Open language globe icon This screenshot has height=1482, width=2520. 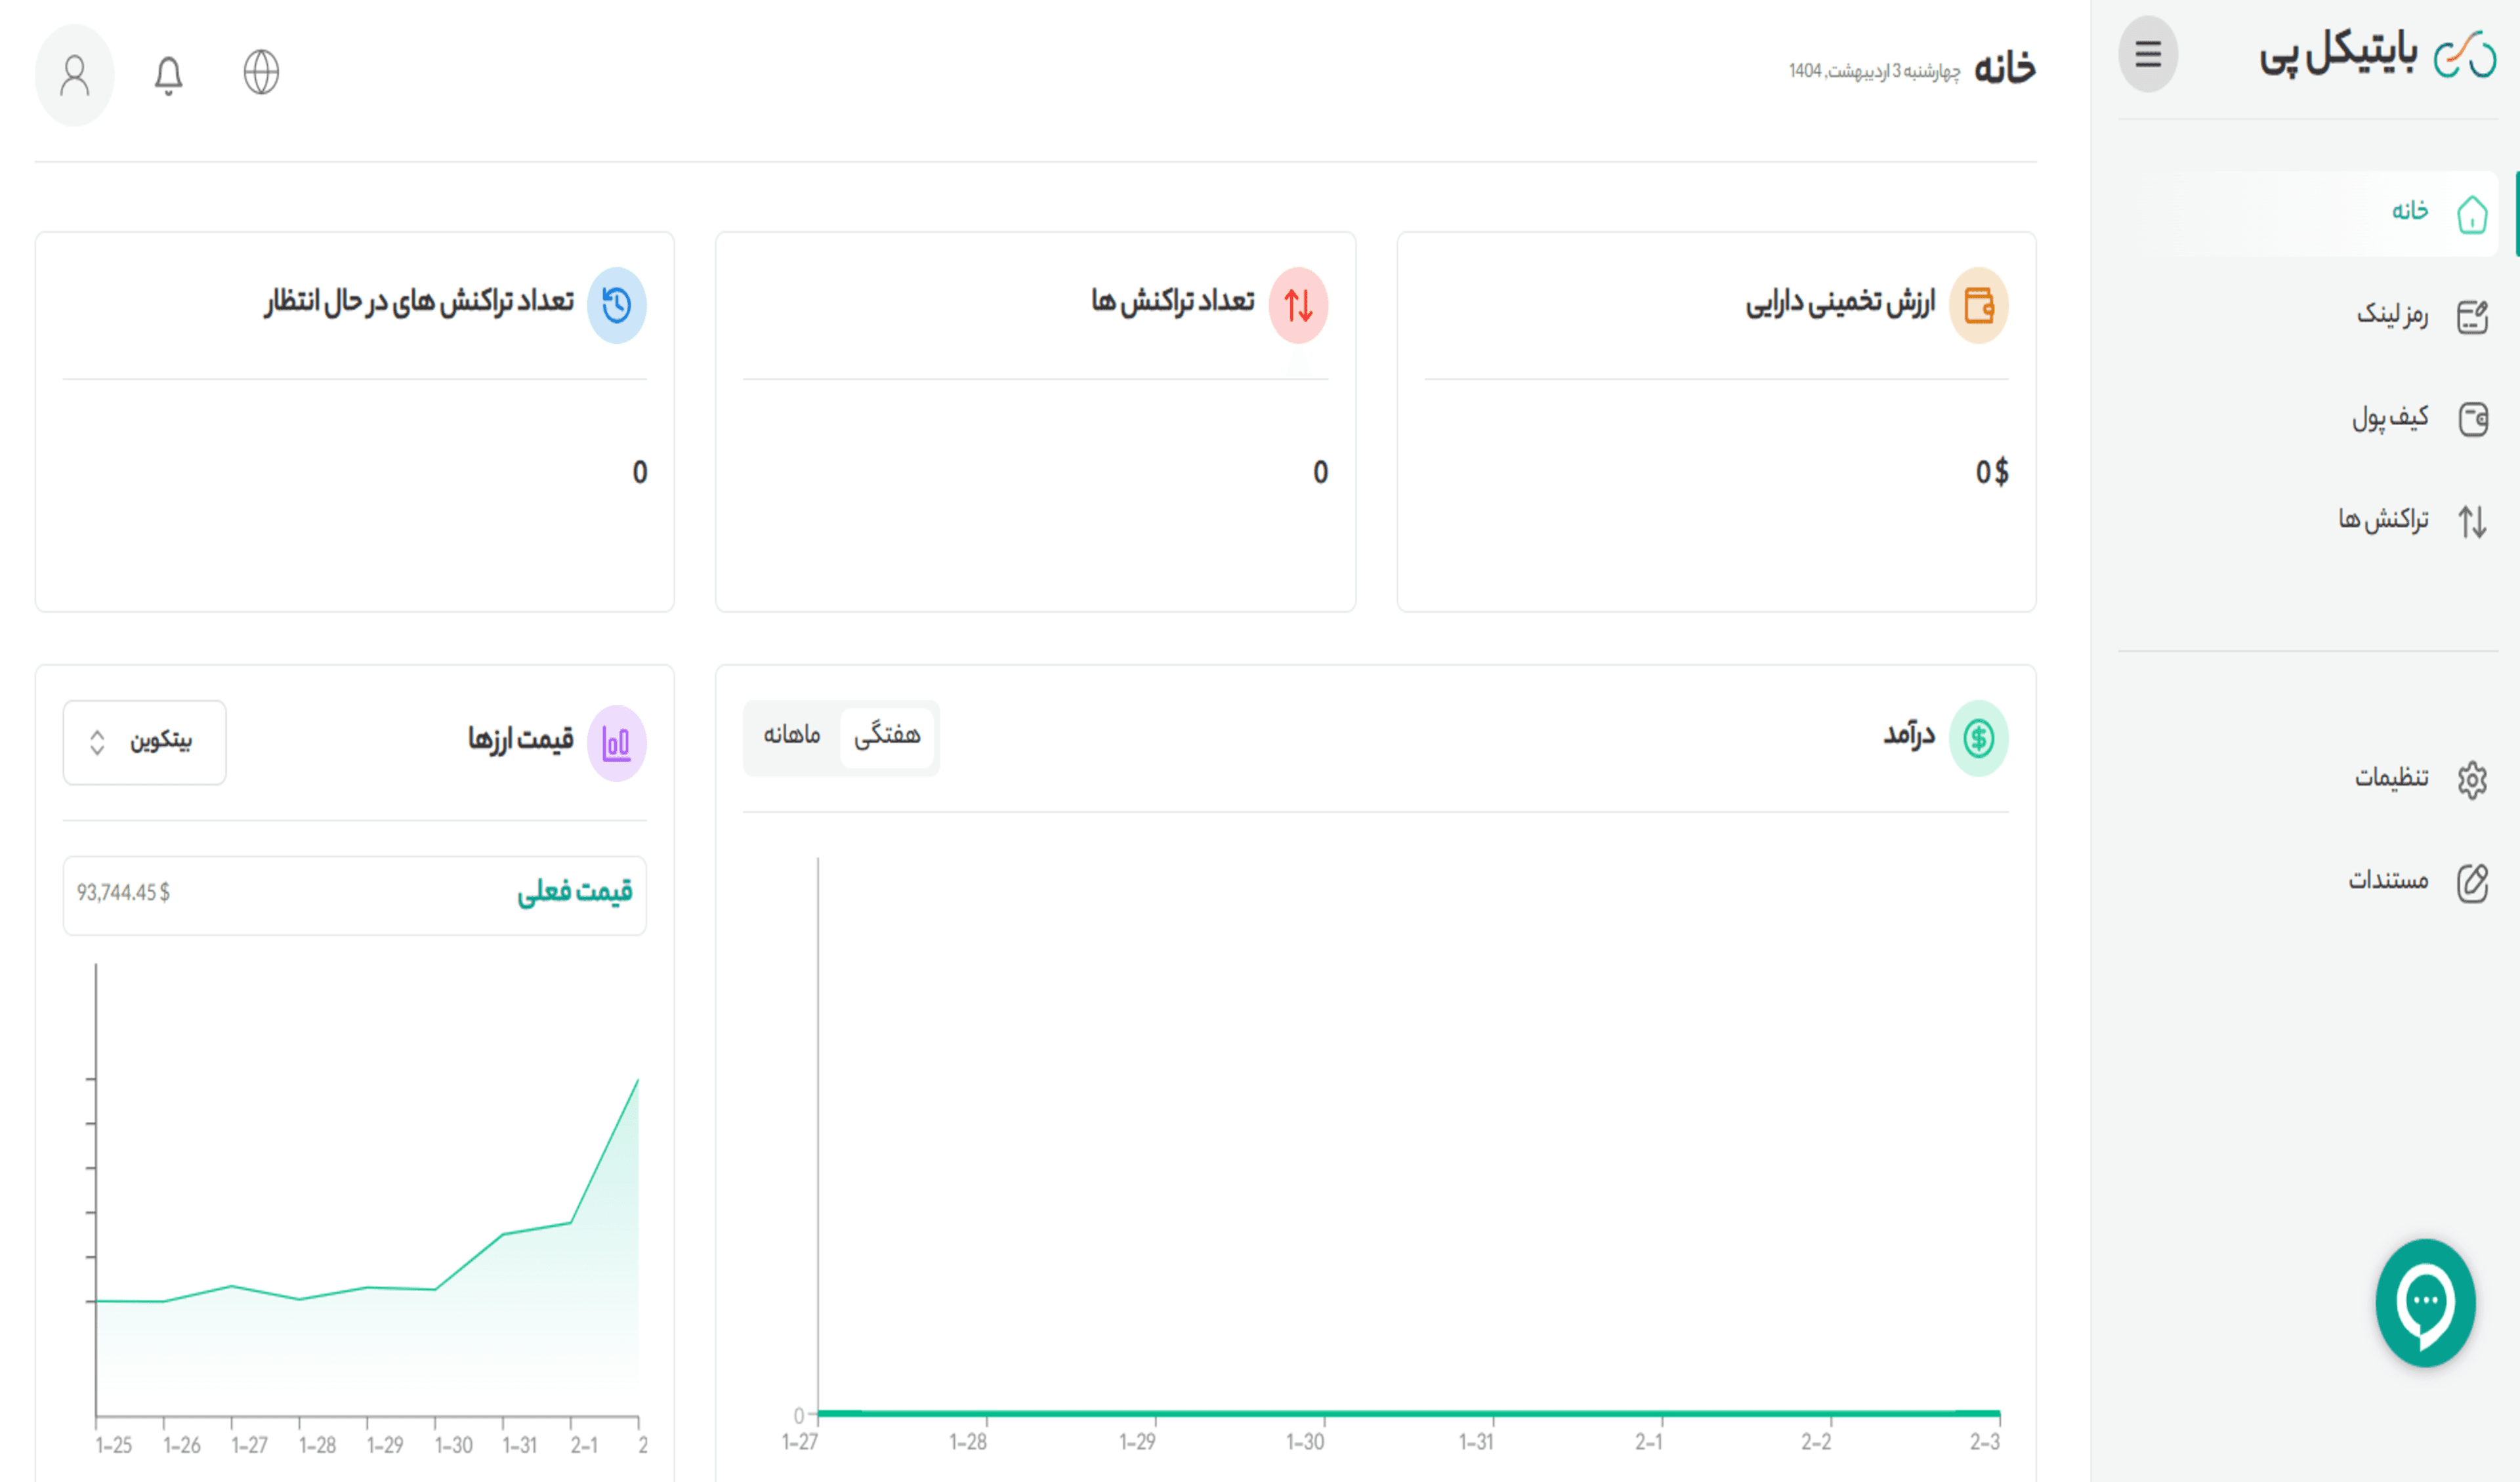point(261,72)
